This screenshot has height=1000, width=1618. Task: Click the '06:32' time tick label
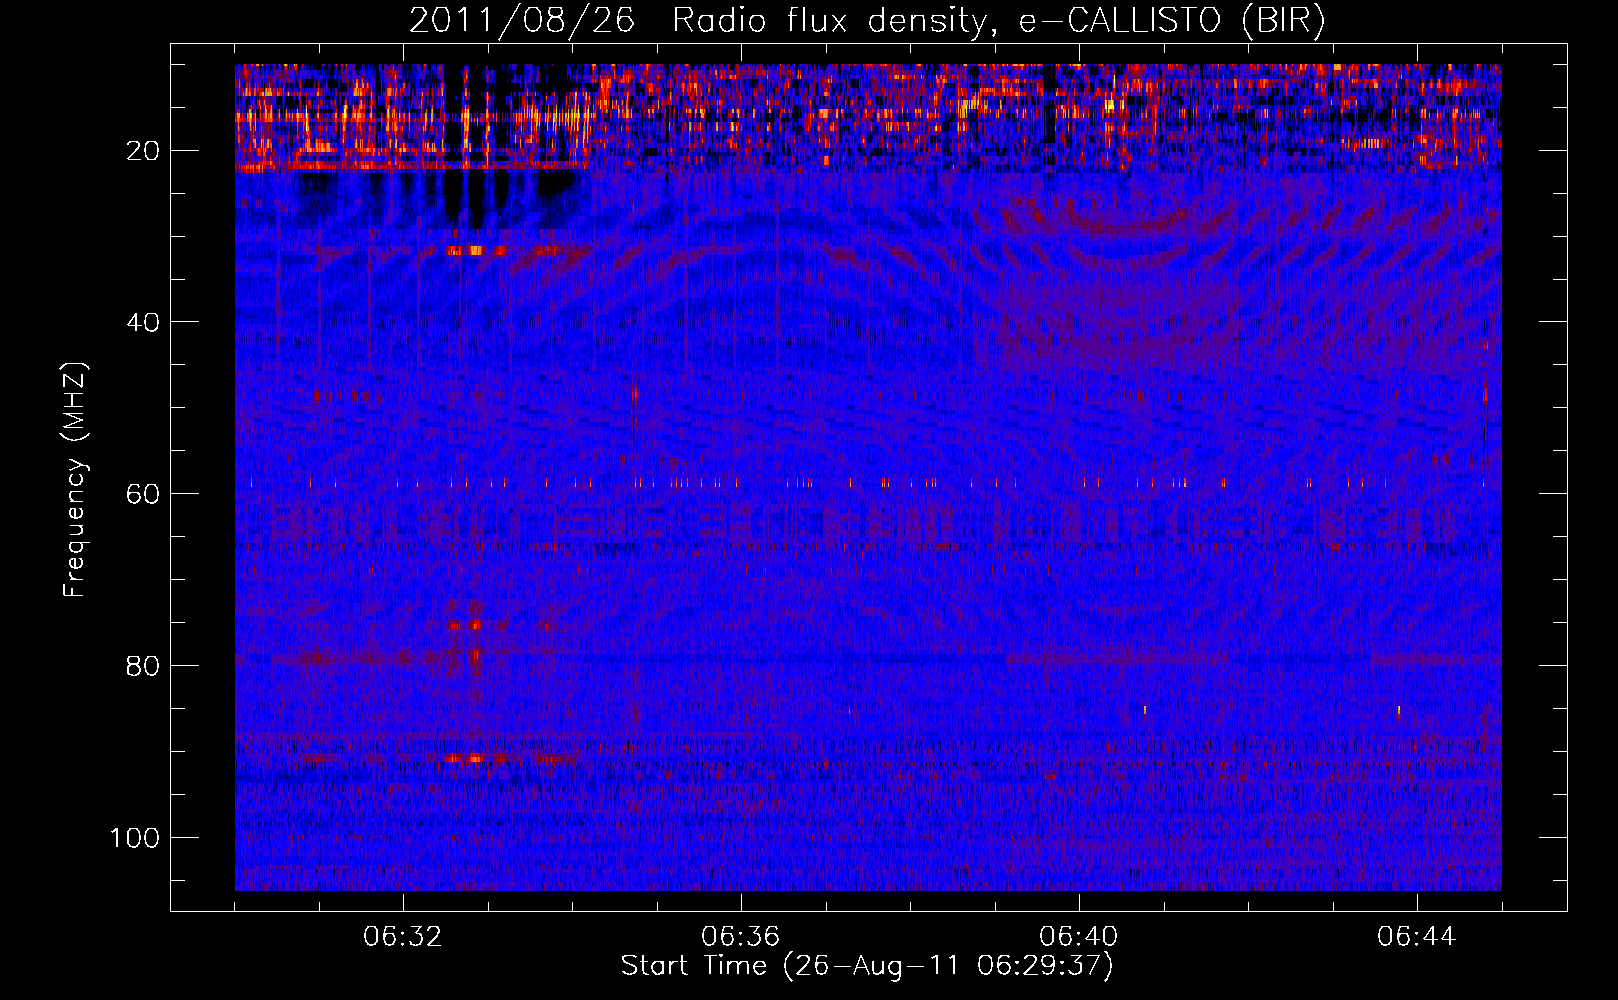coord(403,937)
